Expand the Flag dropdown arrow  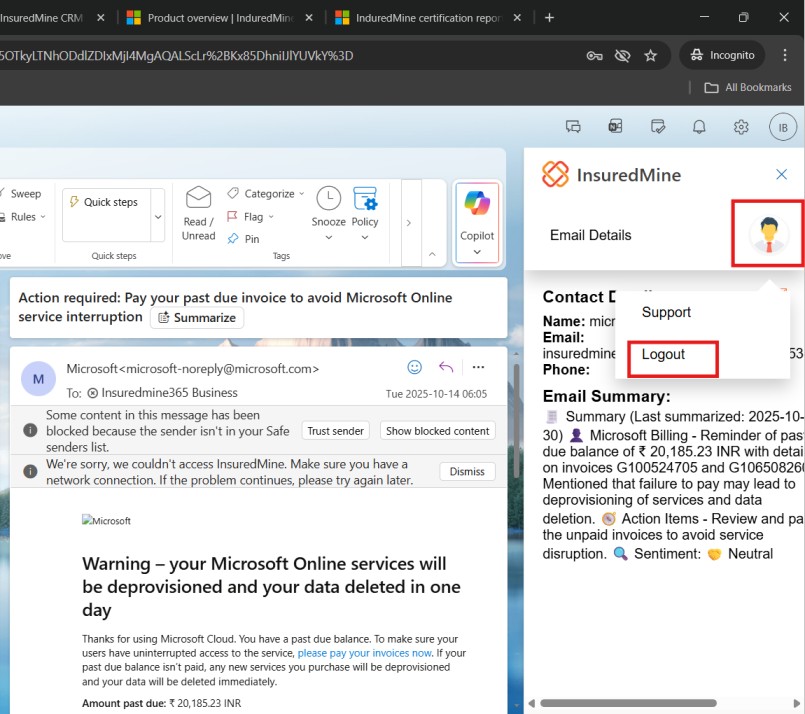[271, 217]
